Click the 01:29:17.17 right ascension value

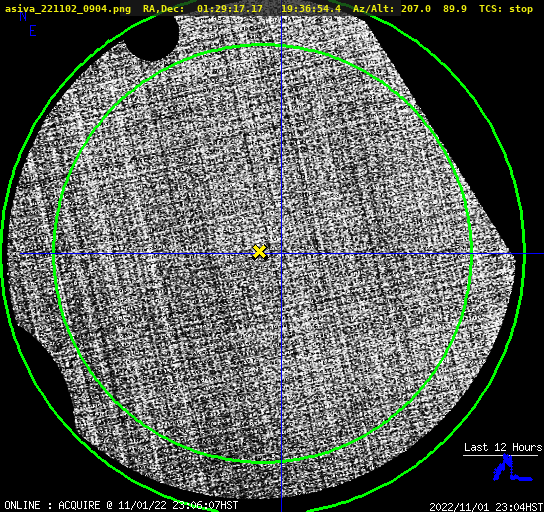click(230, 8)
